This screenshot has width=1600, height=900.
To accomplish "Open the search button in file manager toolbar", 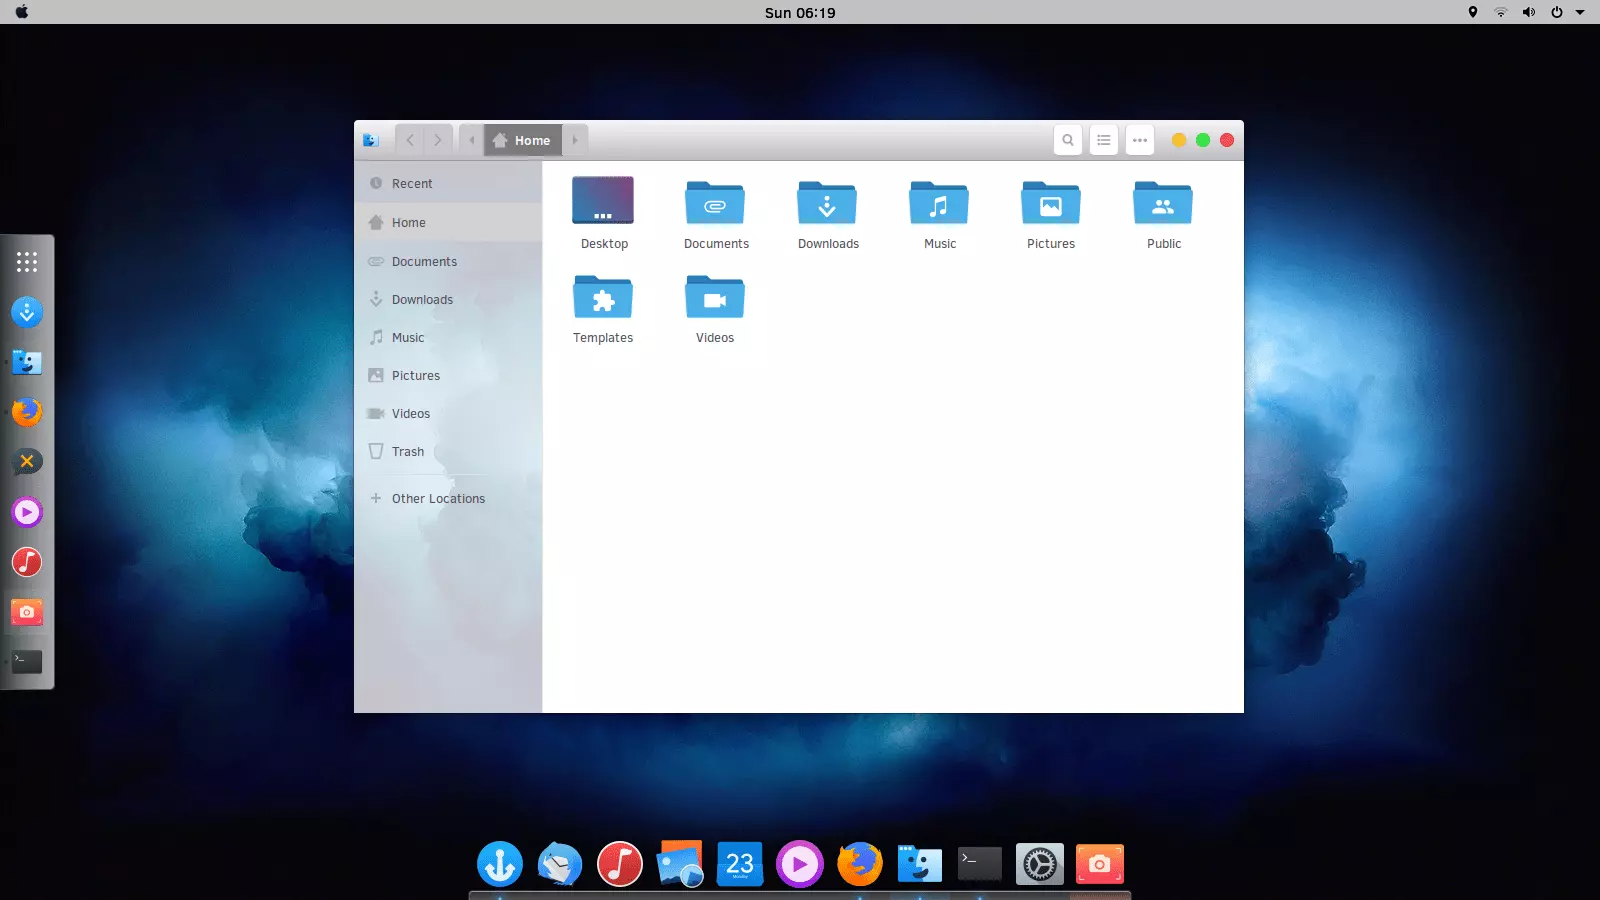I will pyautogui.click(x=1068, y=140).
